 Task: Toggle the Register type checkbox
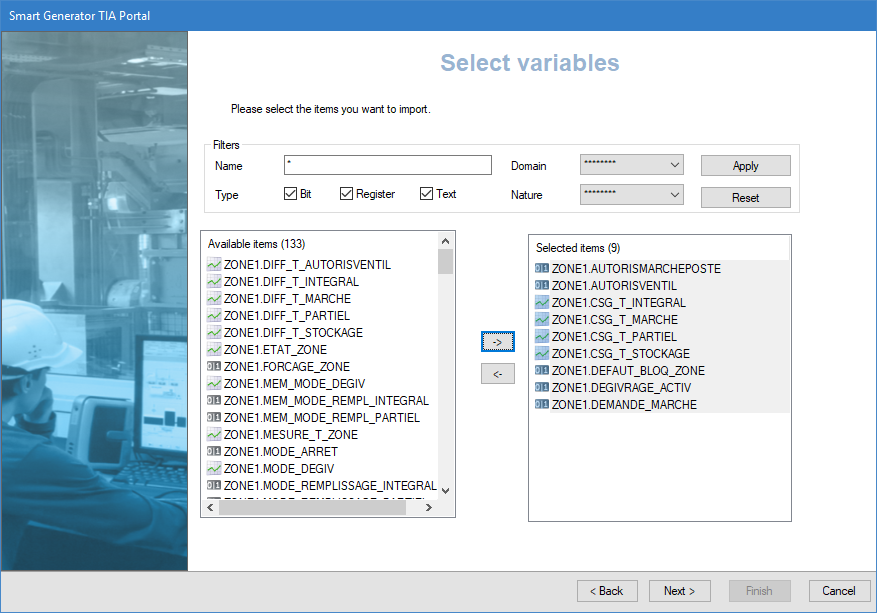click(x=347, y=194)
